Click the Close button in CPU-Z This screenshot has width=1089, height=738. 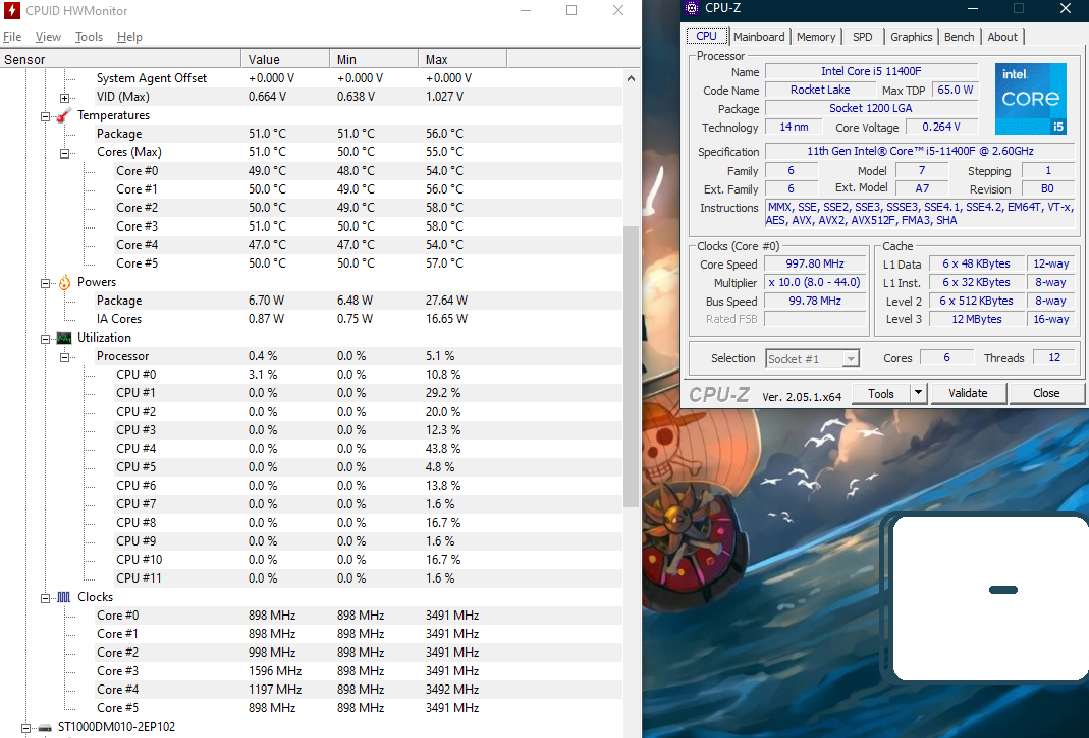pyautogui.click(x=1046, y=393)
